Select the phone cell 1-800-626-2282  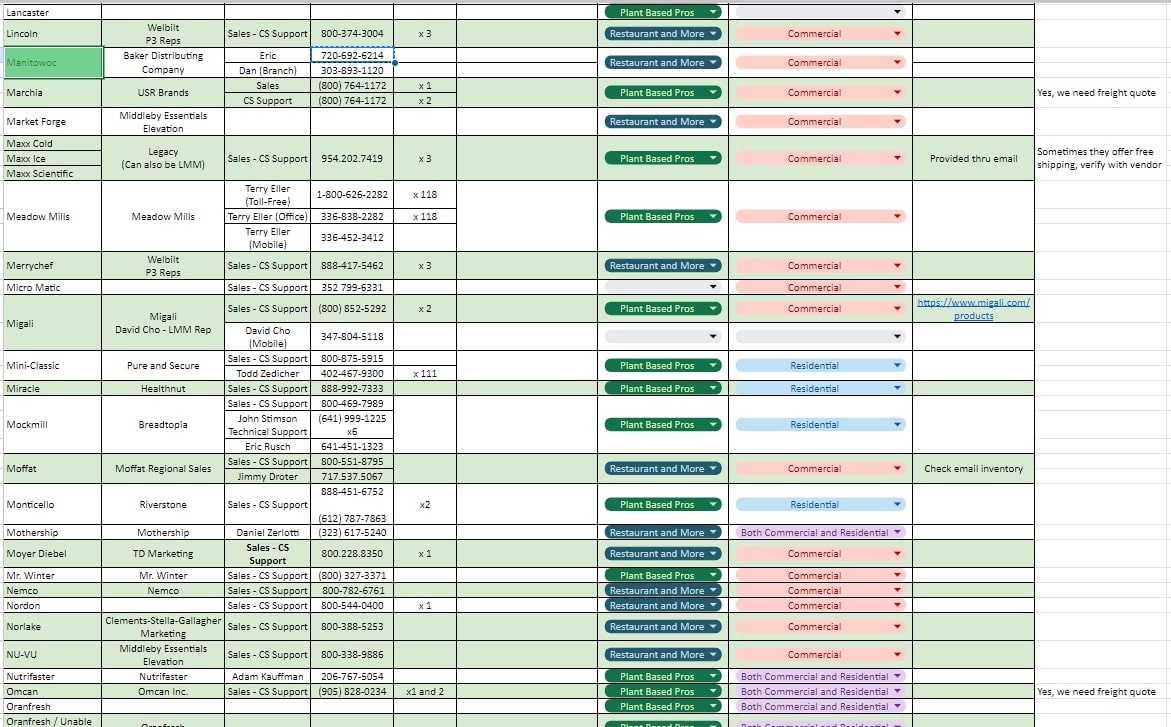(352, 194)
